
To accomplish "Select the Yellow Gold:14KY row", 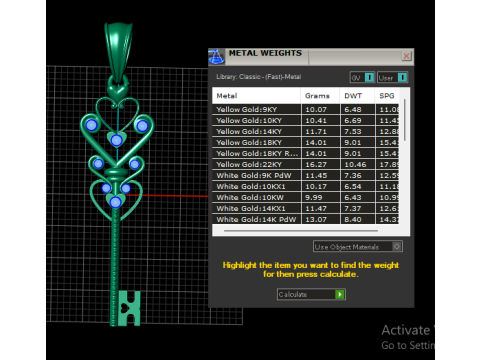I will point(305,131).
